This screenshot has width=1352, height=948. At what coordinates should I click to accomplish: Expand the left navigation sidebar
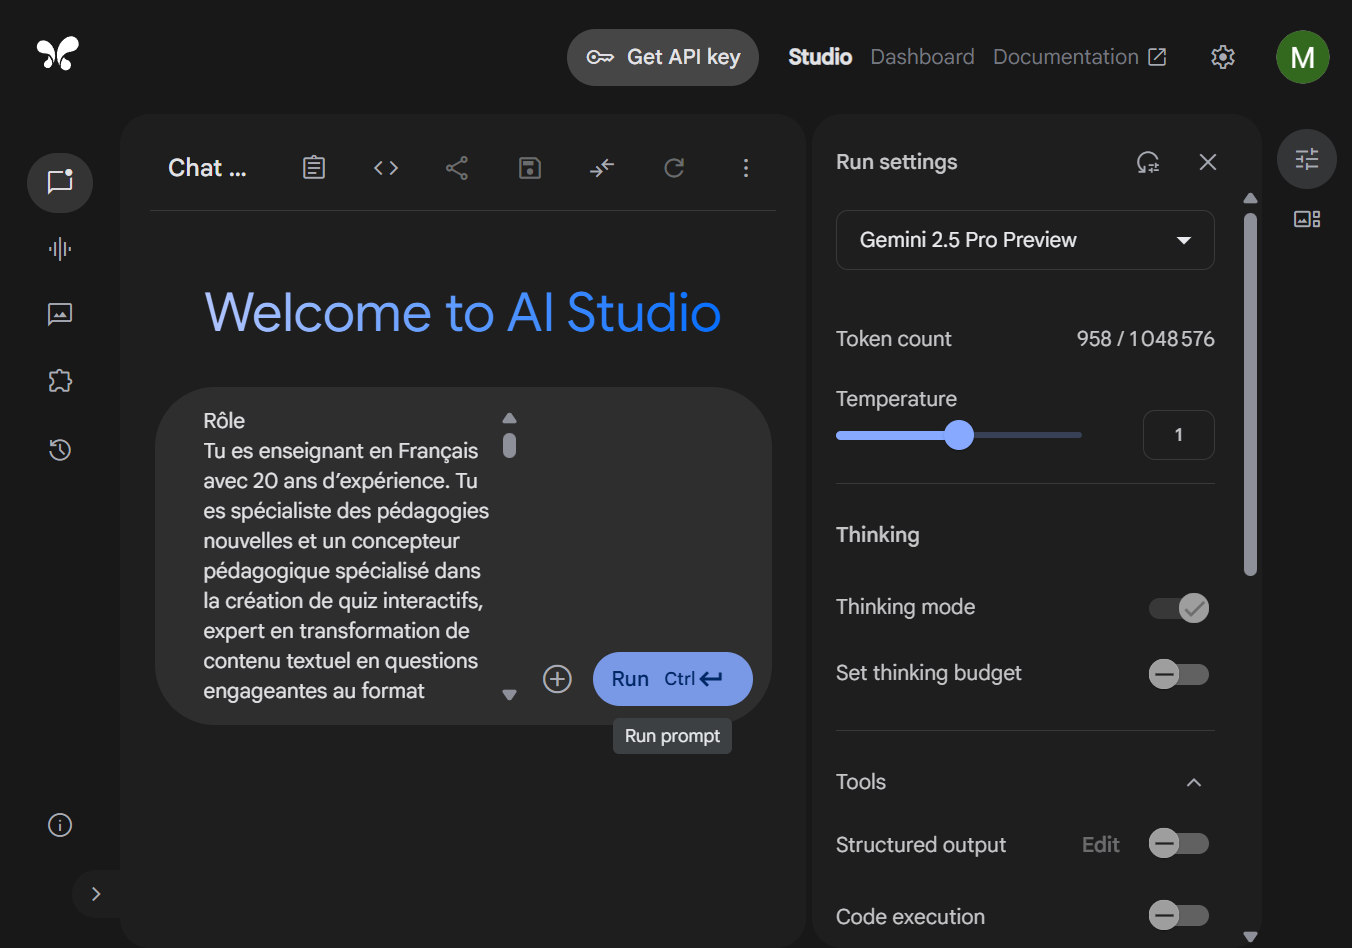96,894
